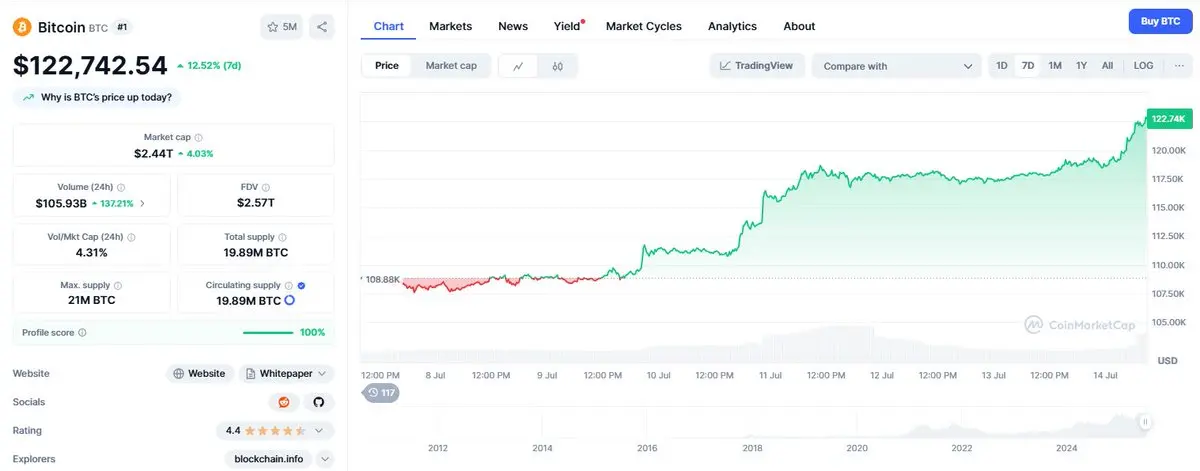Viewport: 1200px width, 471px height.
Task: Switch to the Markets tab
Action: tap(450, 26)
